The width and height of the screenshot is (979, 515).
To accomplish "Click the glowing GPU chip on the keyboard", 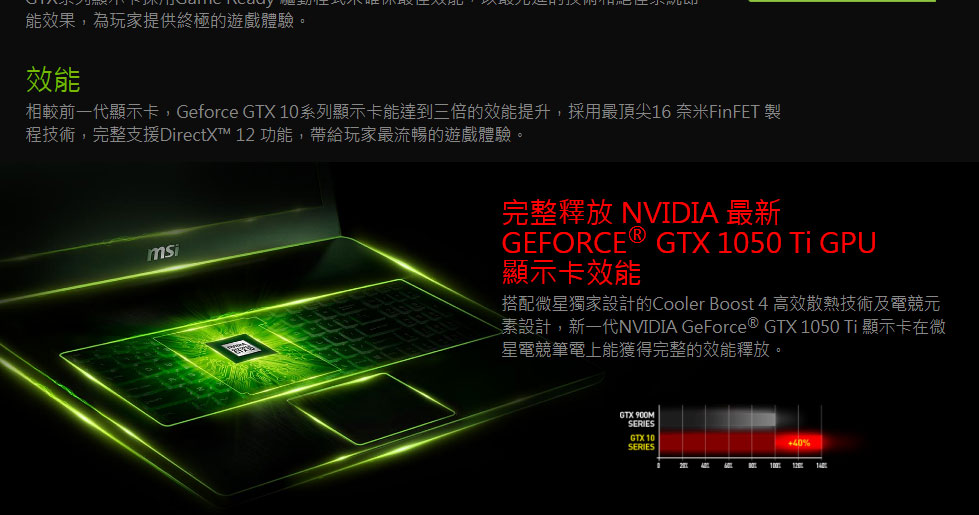I will [x=240, y=350].
